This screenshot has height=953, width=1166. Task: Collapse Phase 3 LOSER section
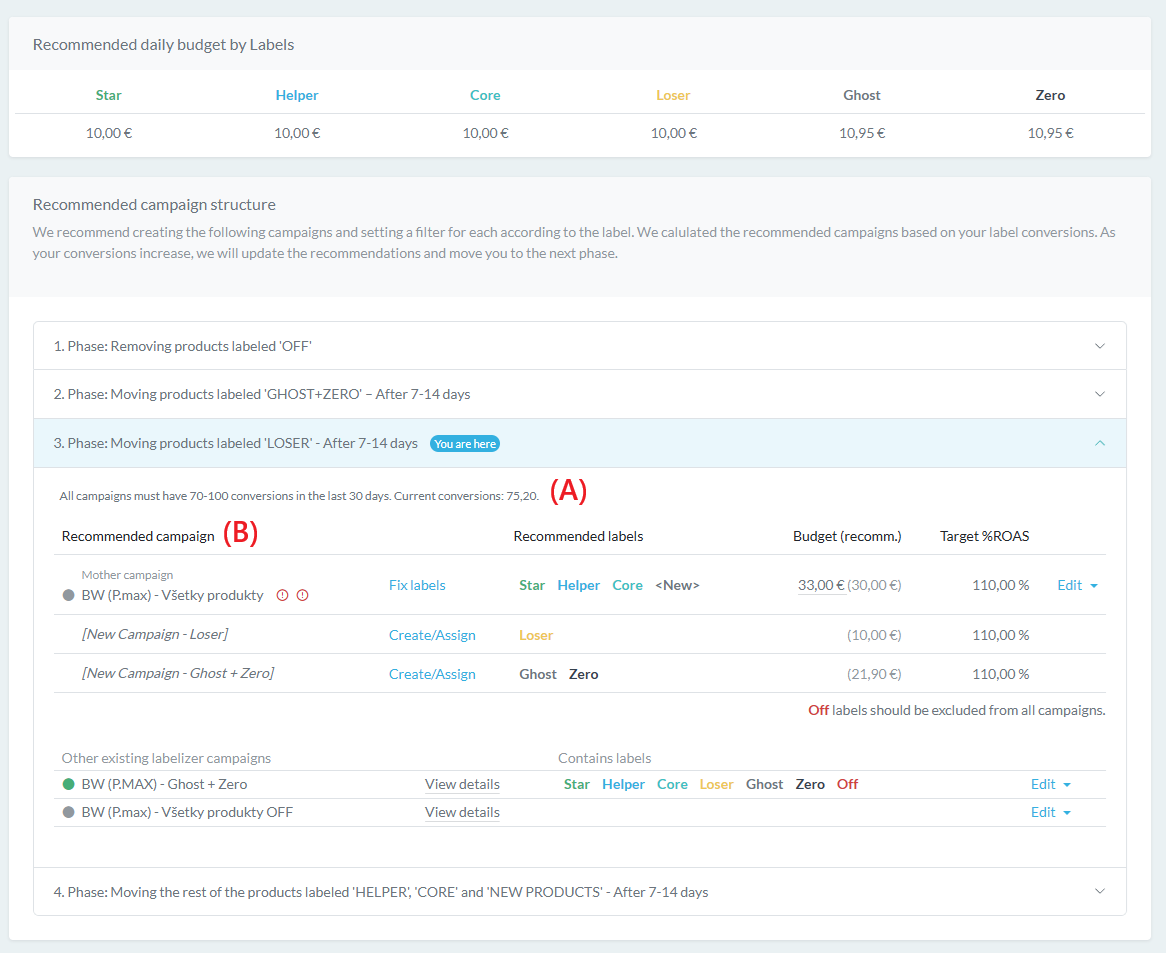(1100, 443)
